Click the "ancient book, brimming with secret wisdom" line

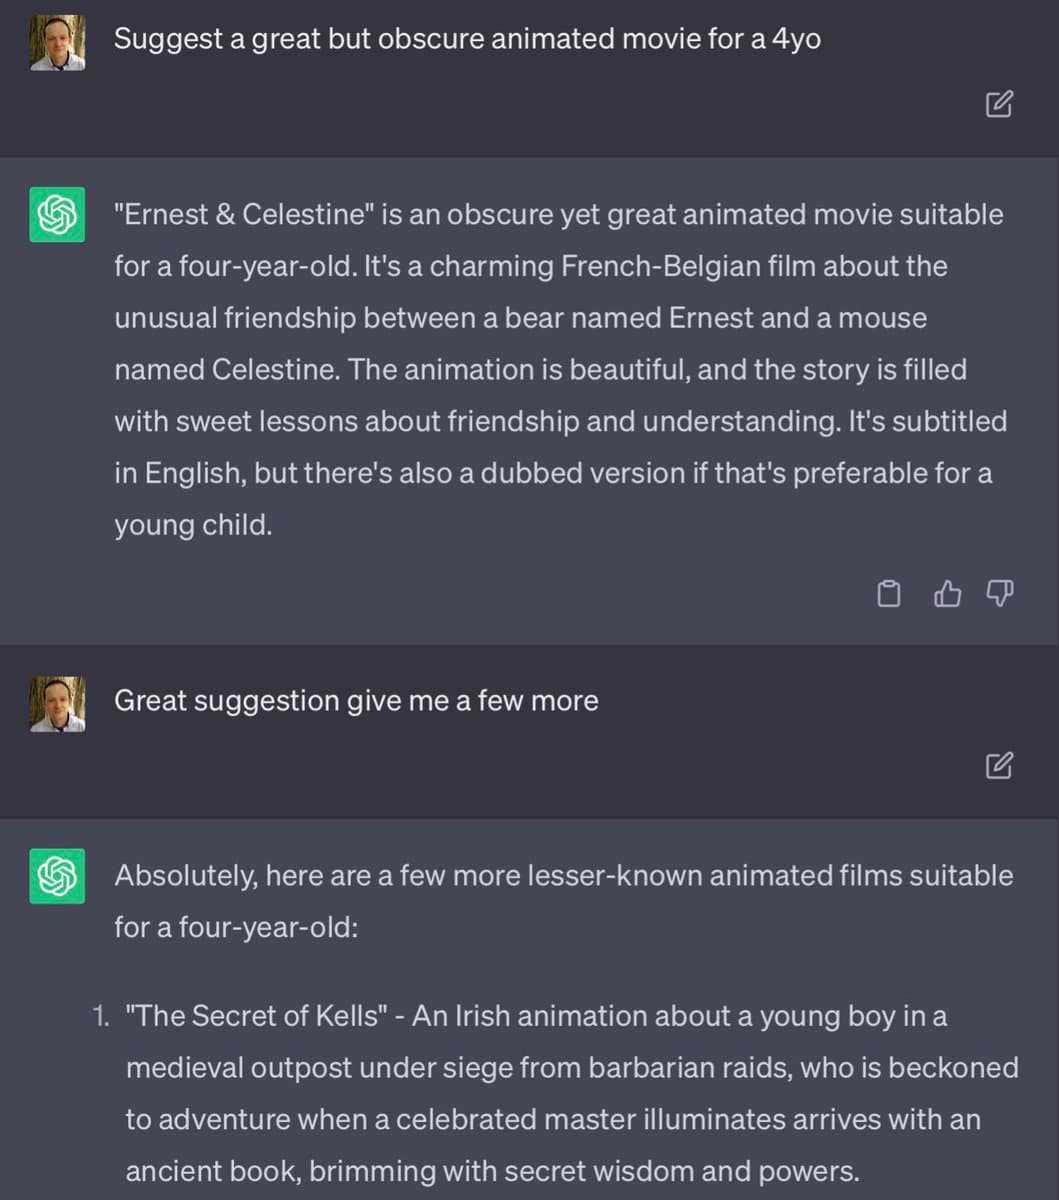click(492, 1171)
